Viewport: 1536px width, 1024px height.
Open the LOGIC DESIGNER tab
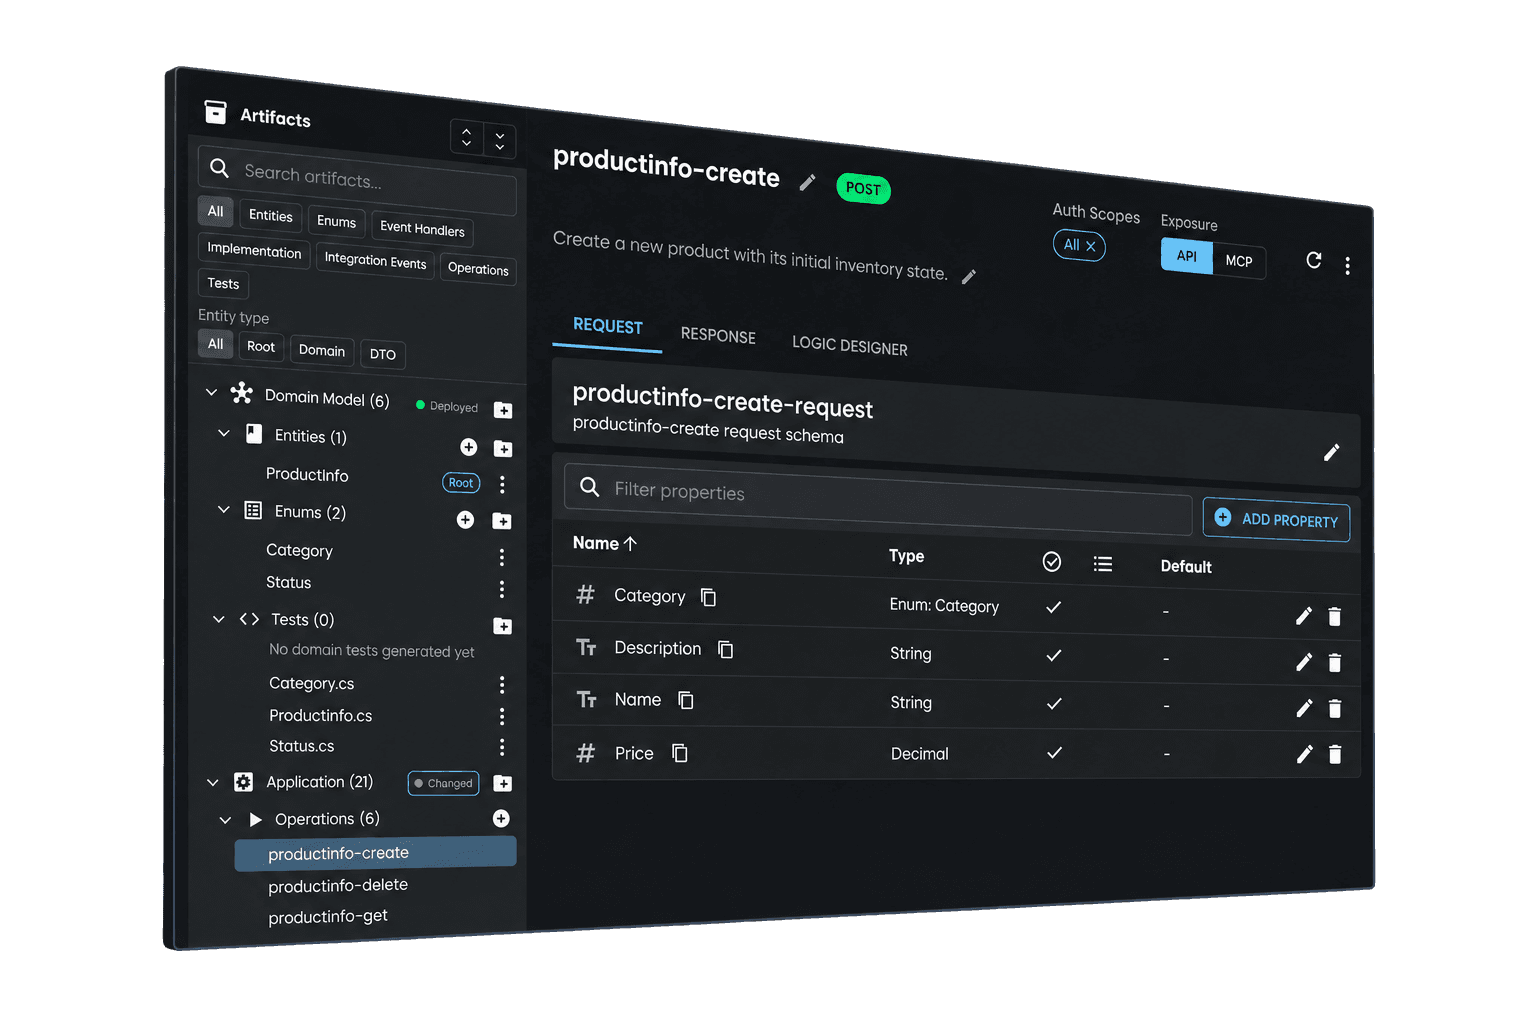850,345
